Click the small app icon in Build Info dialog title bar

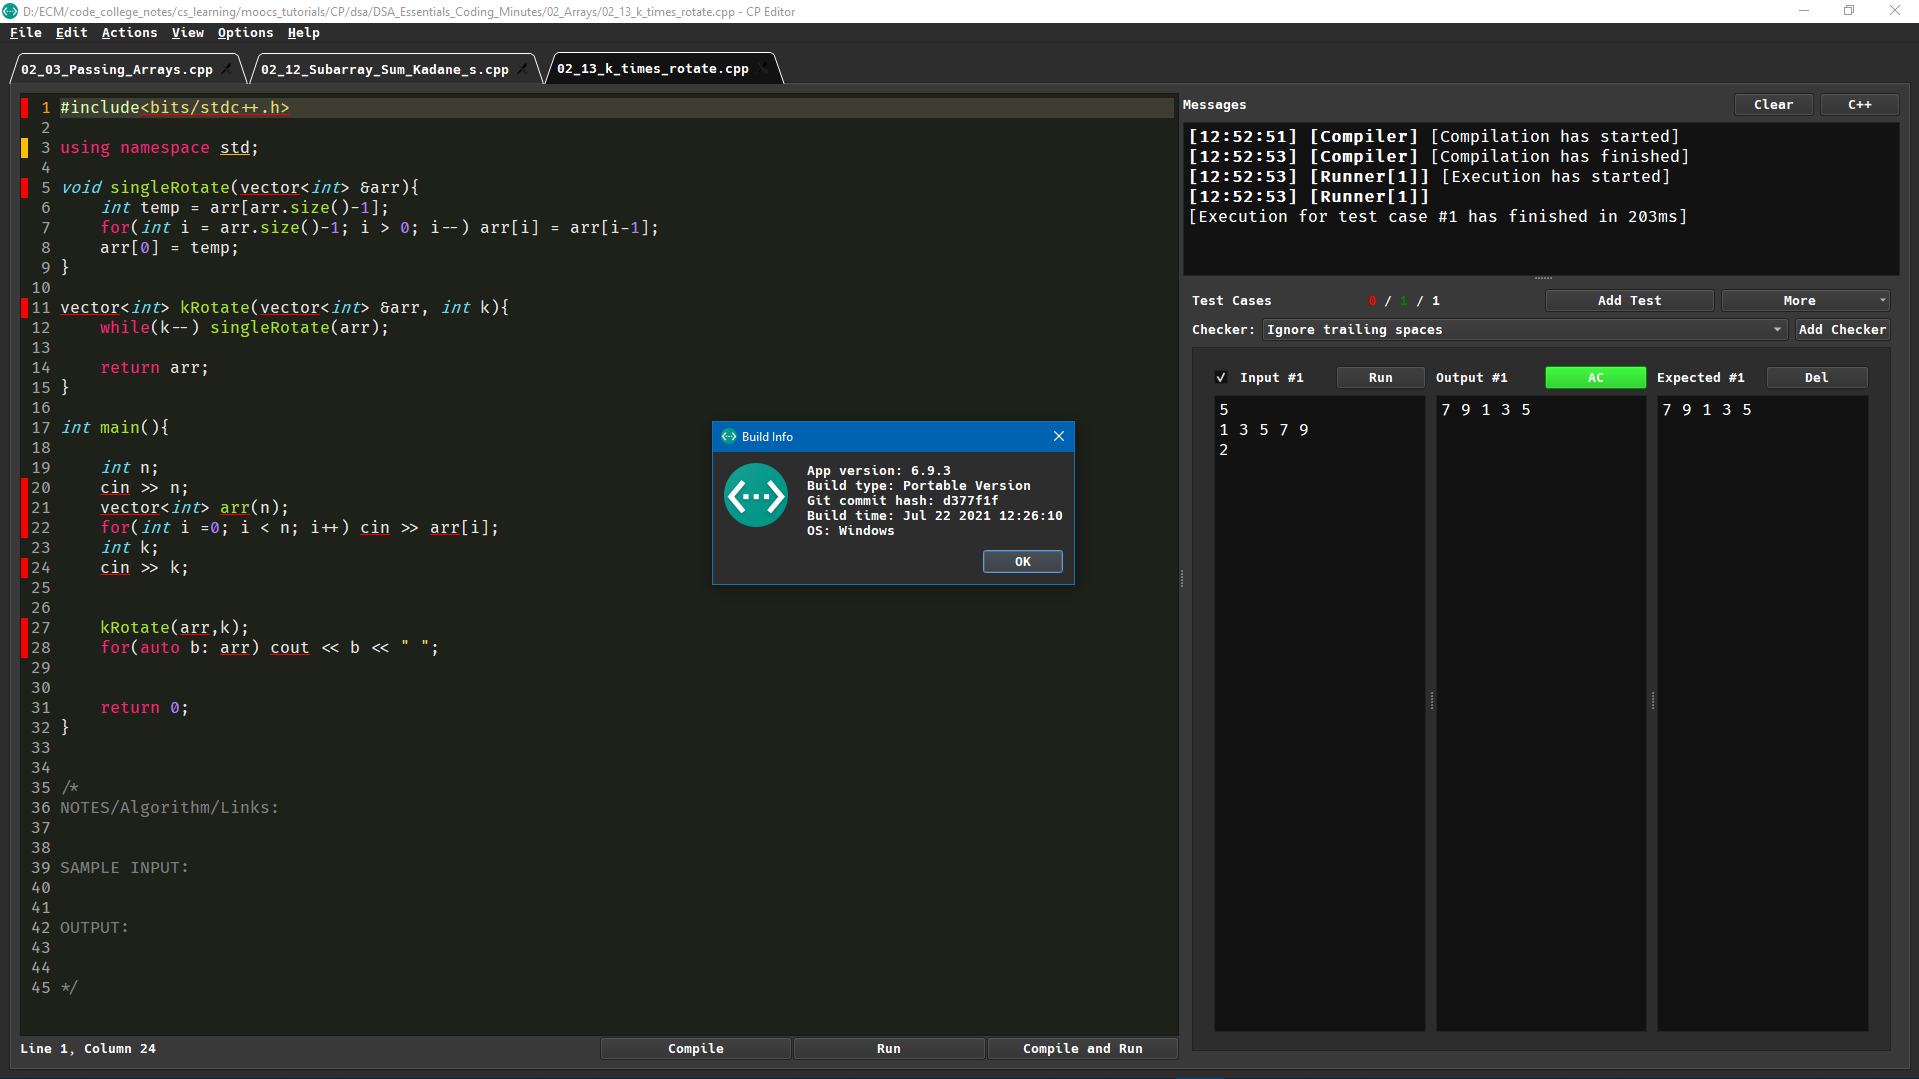coord(727,436)
